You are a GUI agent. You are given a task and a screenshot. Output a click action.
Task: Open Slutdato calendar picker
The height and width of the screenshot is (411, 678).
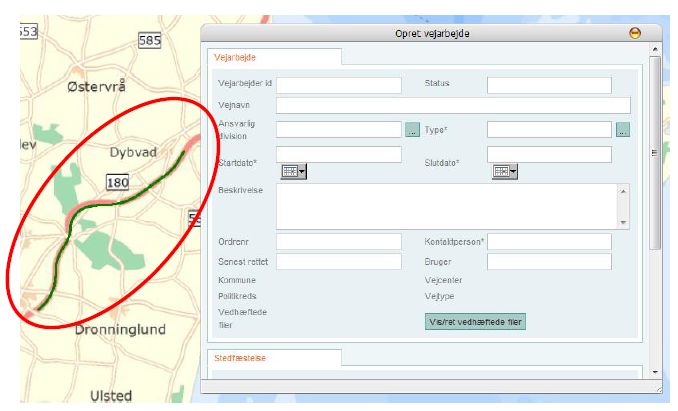click(504, 172)
